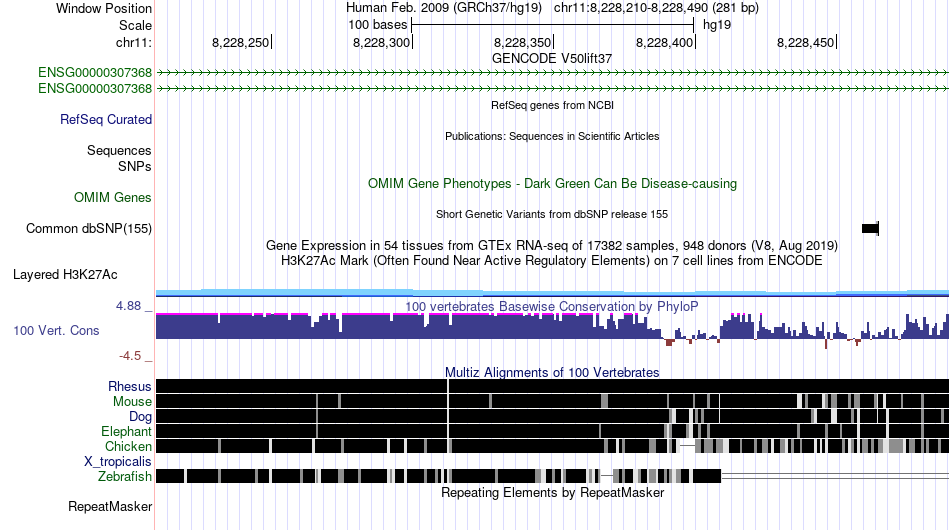
Task: Click the black dbSNP variant marker
Action: [x=870, y=228]
